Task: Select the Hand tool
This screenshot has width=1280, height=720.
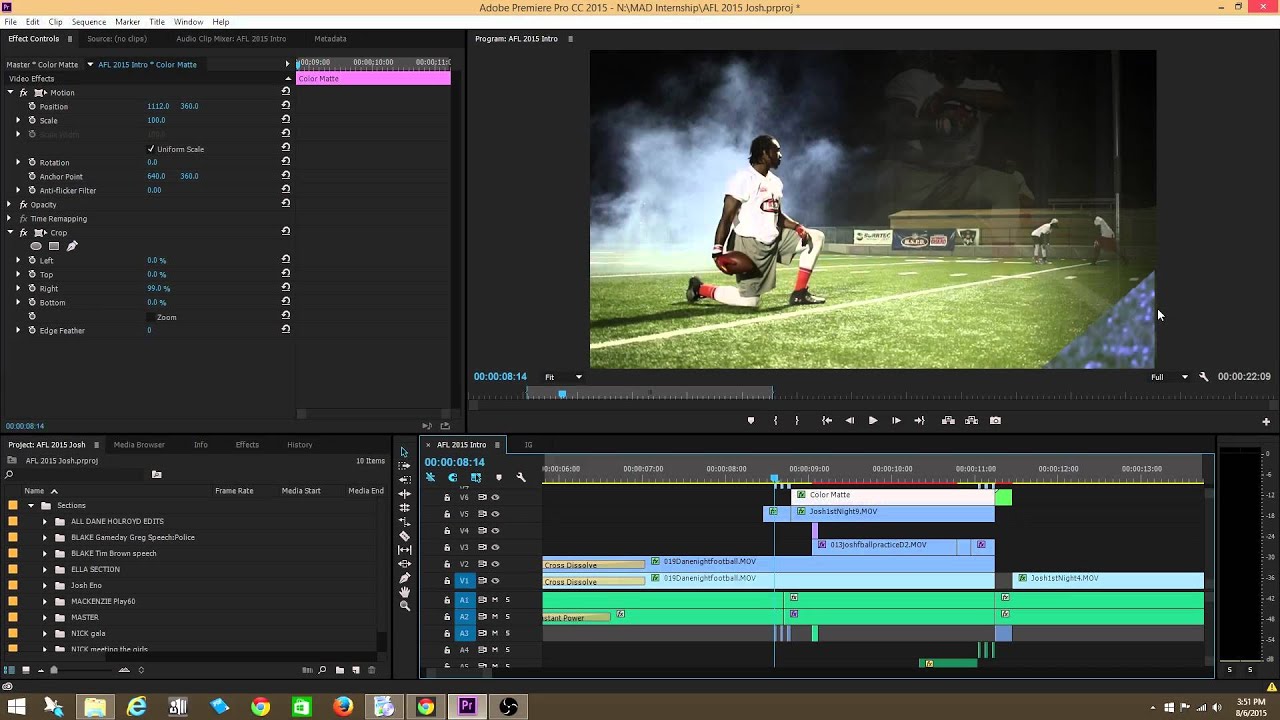Action: pyautogui.click(x=404, y=592)
